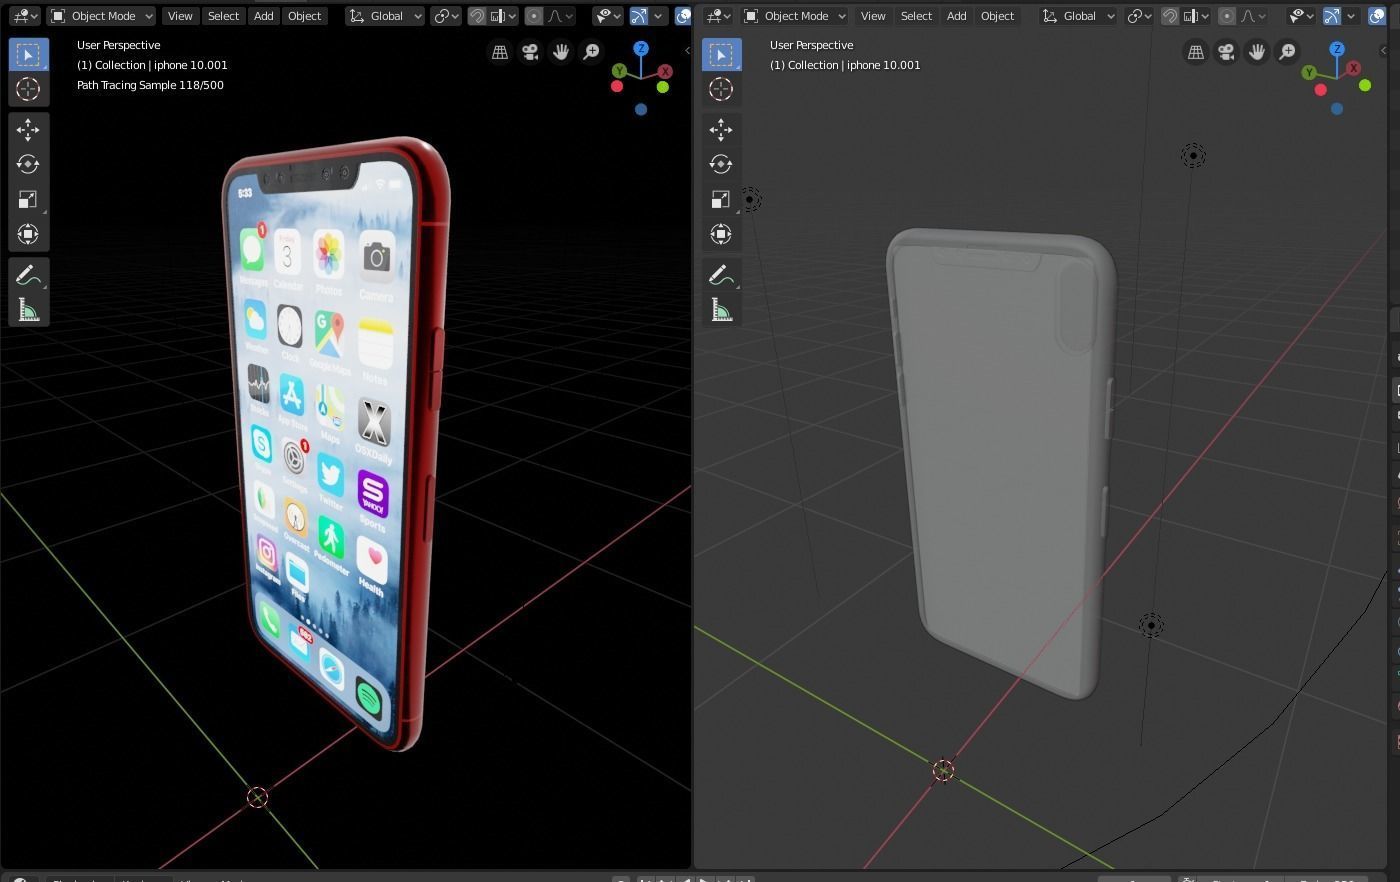Viewport: 1400px width, 882px height.
Task: Click the zoom magnifier icon in left viewport
Action: click(x=592, y=52)
